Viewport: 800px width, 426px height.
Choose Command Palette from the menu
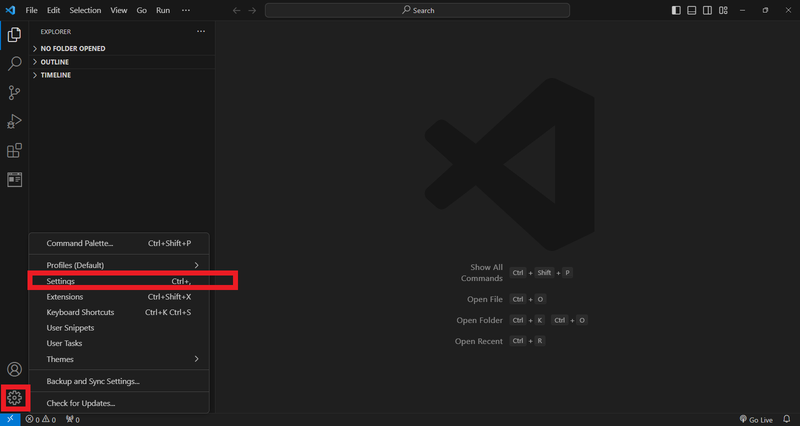coord(119,243)
